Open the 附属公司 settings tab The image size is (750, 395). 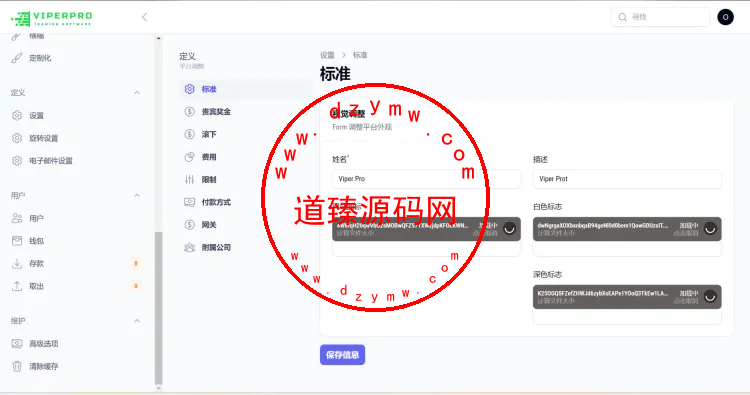coord(245,247)
